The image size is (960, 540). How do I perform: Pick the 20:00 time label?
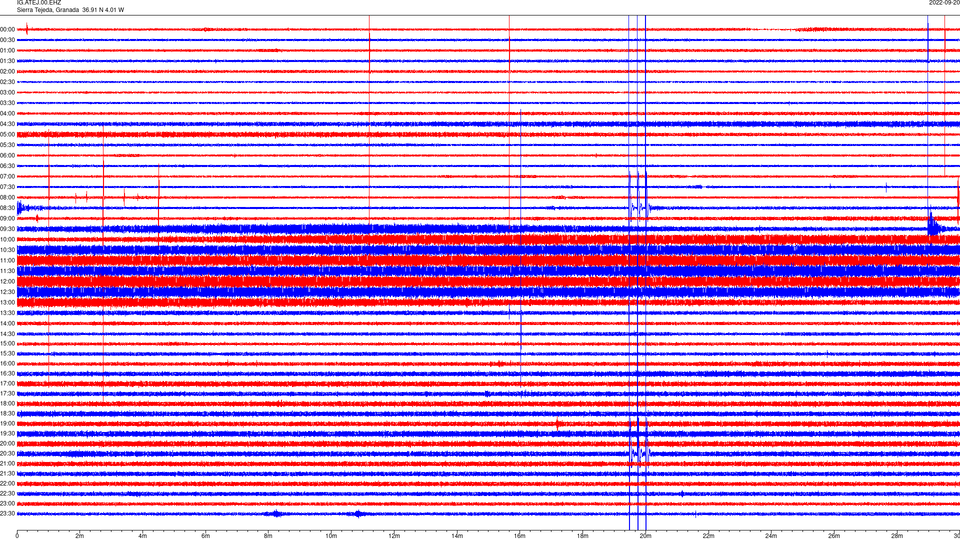[7, 443]
